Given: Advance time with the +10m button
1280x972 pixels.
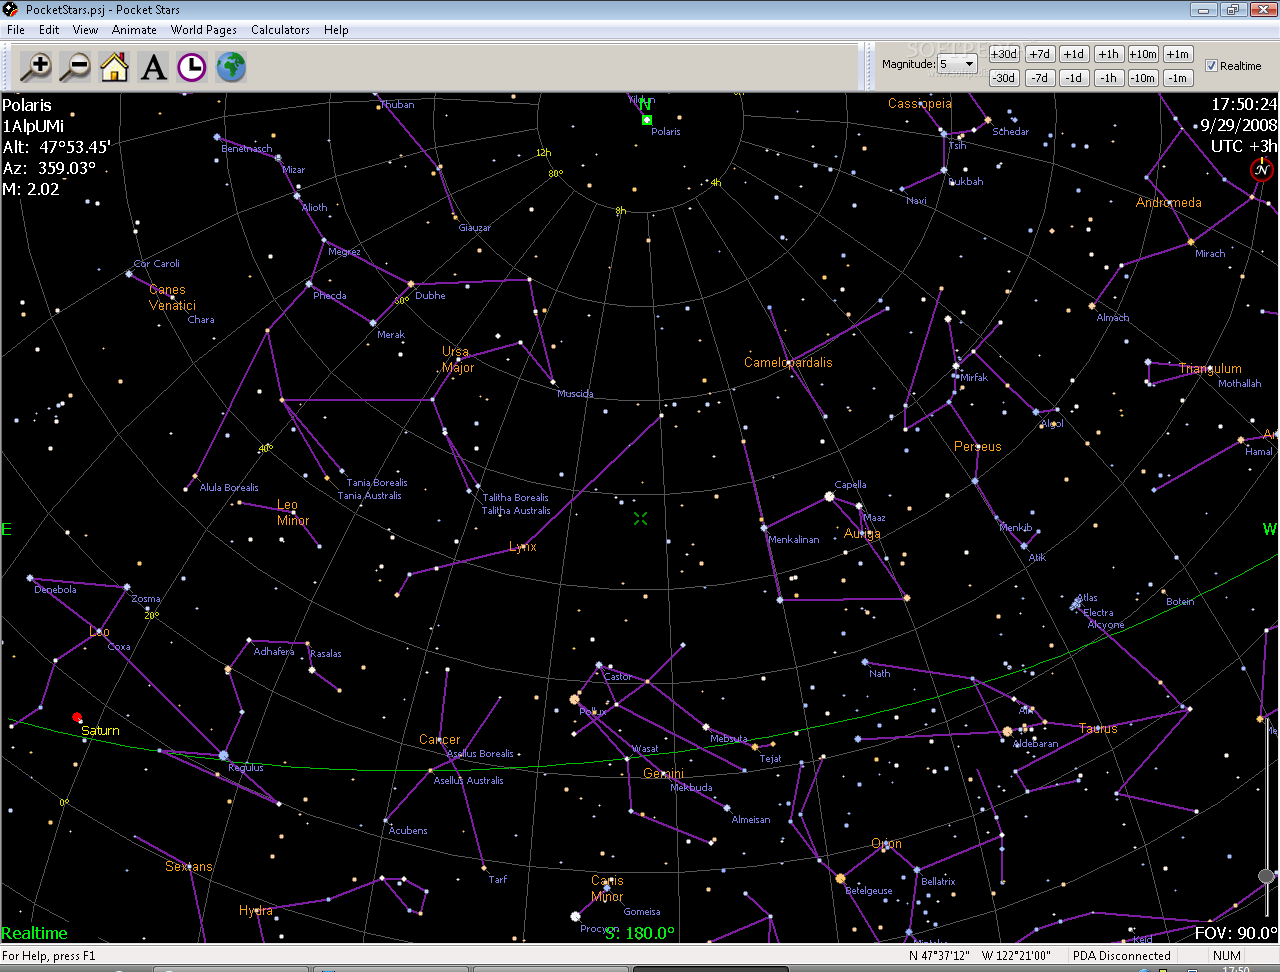Looking at the screenshot, I should [x=1143, y=54].
